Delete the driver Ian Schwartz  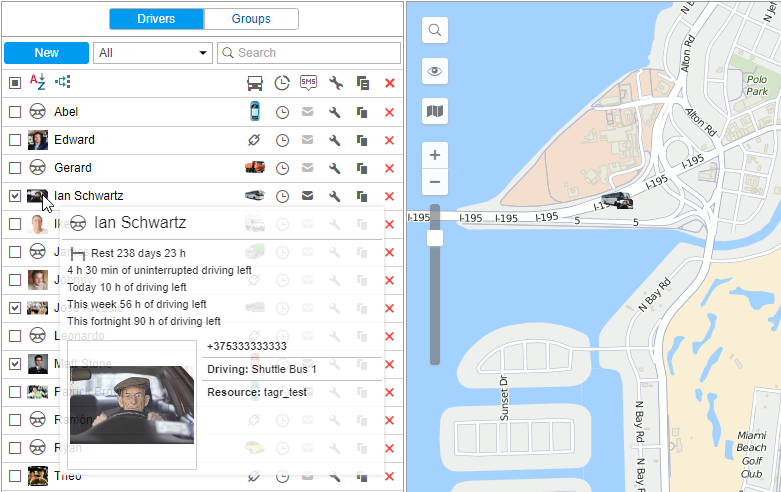pyautogui.click(x=390, y=196)
